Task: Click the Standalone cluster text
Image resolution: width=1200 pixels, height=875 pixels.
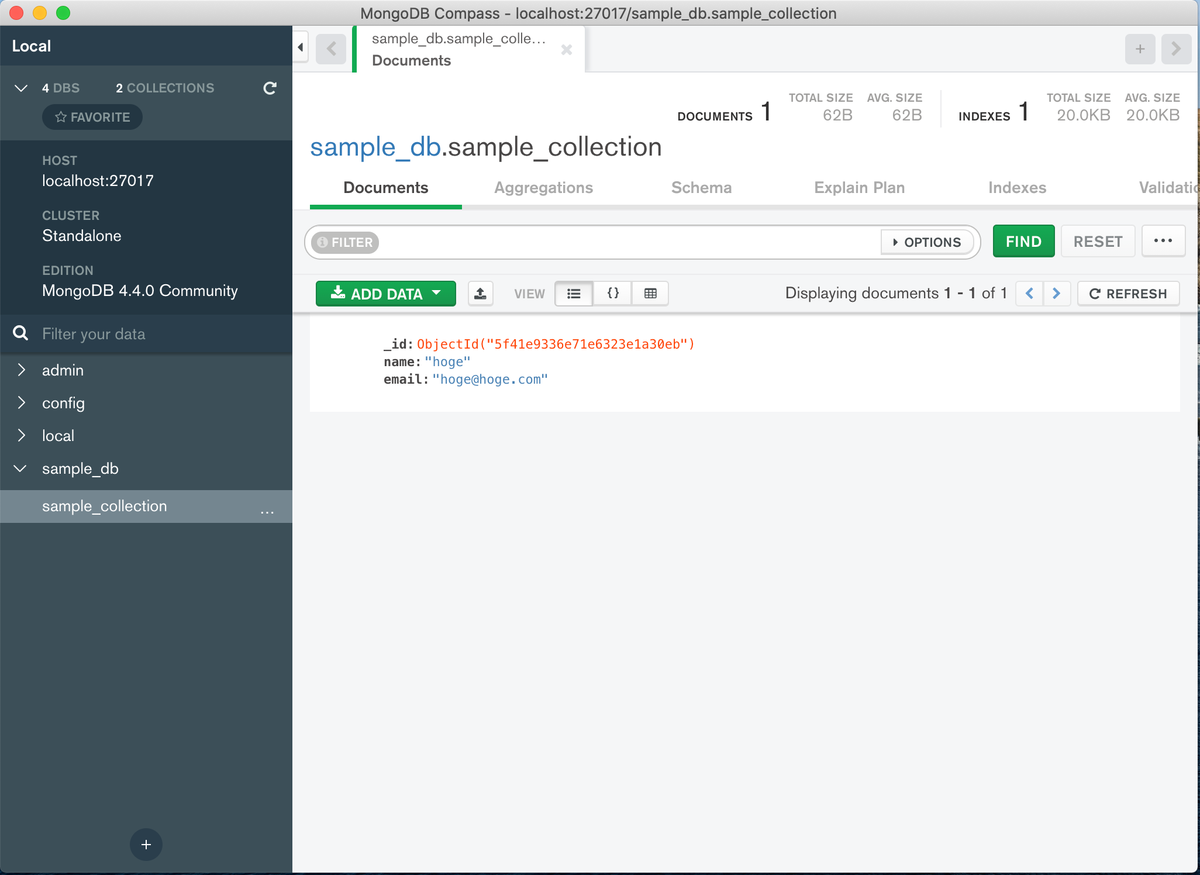Action: [82, 236]
